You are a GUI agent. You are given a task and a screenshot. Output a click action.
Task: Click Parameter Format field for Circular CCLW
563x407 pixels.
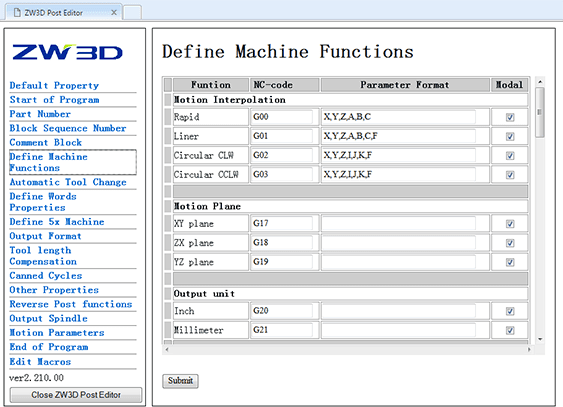pos(398,174)
